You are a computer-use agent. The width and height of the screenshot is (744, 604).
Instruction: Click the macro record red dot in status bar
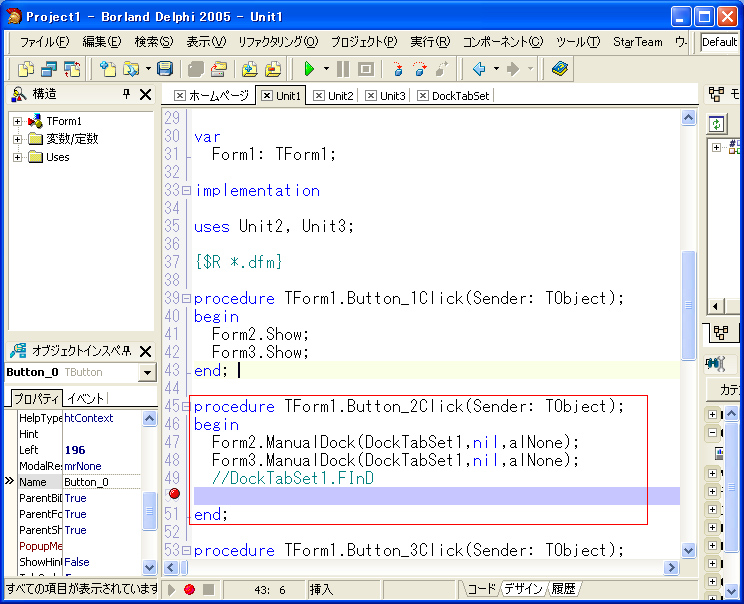(x=189, y=589)
